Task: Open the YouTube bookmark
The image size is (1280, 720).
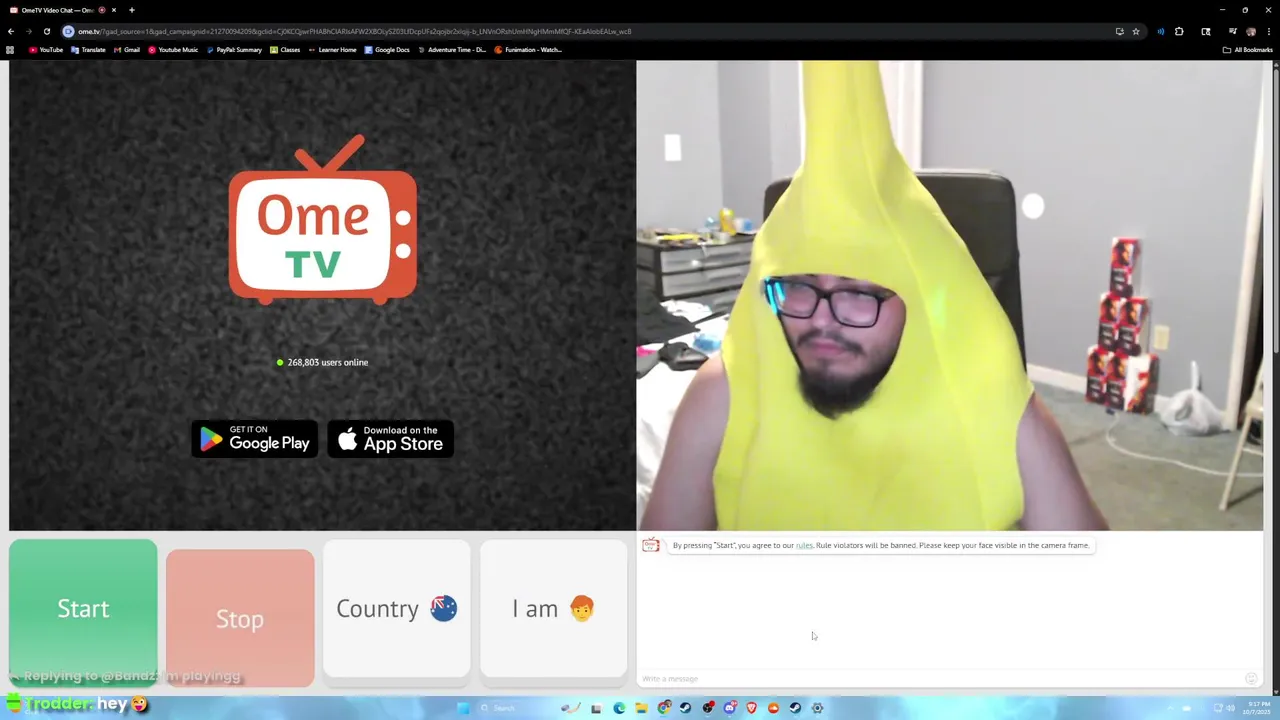Action: (46, 49)
